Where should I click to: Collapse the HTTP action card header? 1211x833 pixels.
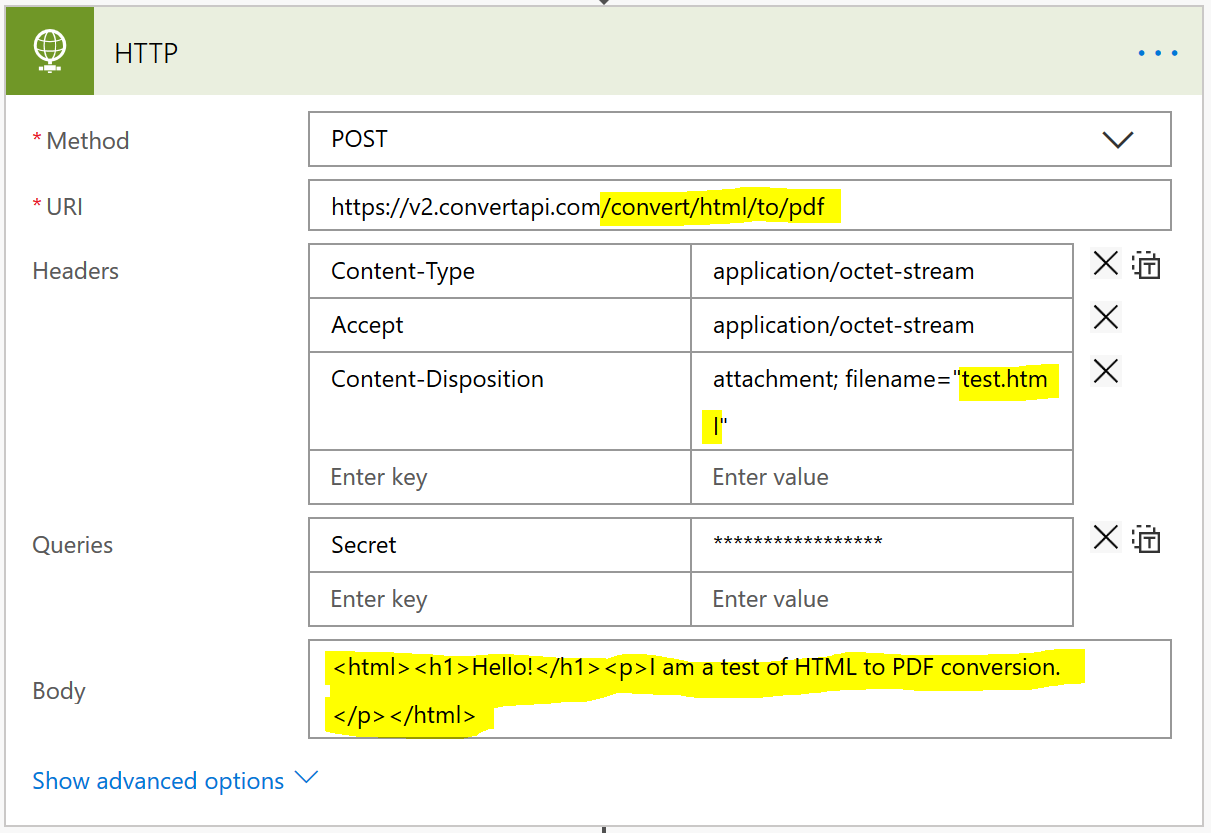(x=146, y=53)
